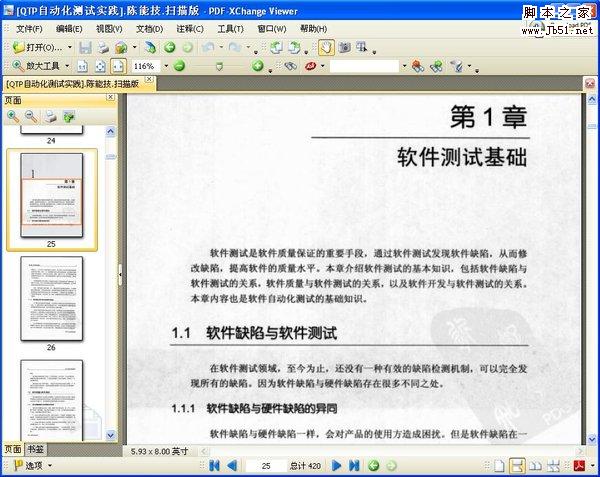Expand the 打开 dropdown arrow
The image size is (600, 477).
coord(70,47)
